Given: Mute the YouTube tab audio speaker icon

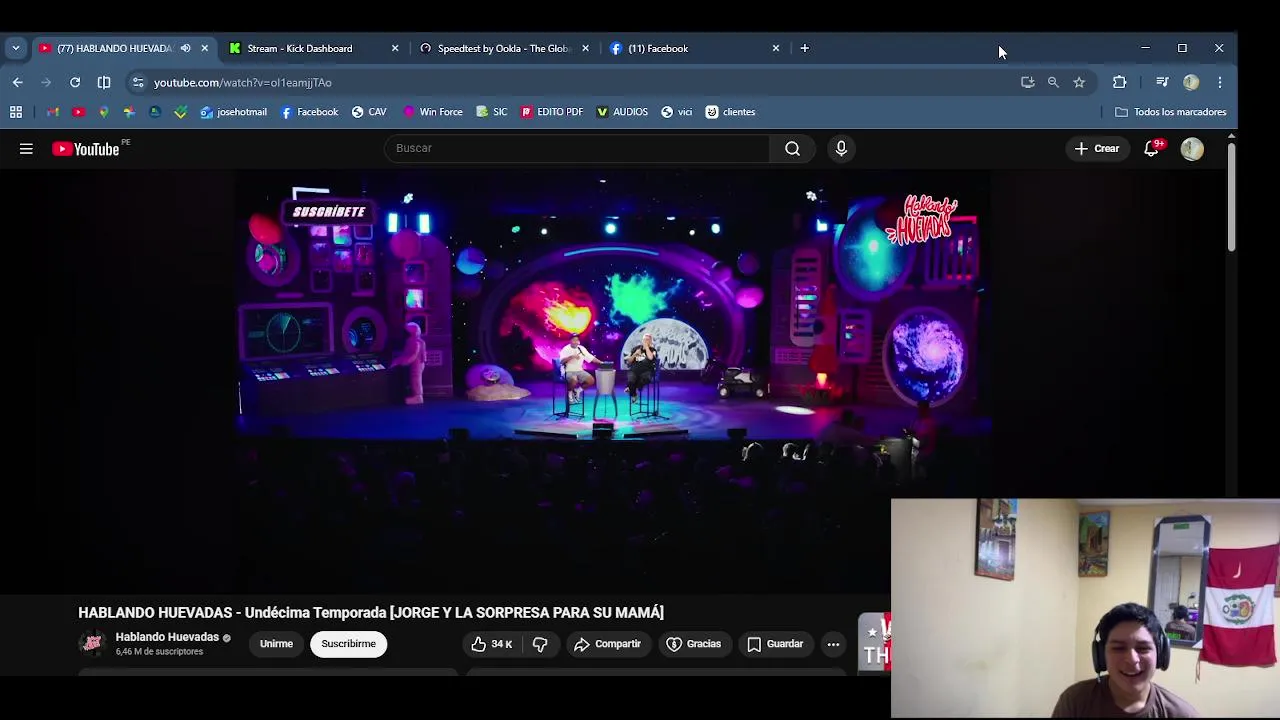Looking at the screenshot, I should click(x=185, y=48).
